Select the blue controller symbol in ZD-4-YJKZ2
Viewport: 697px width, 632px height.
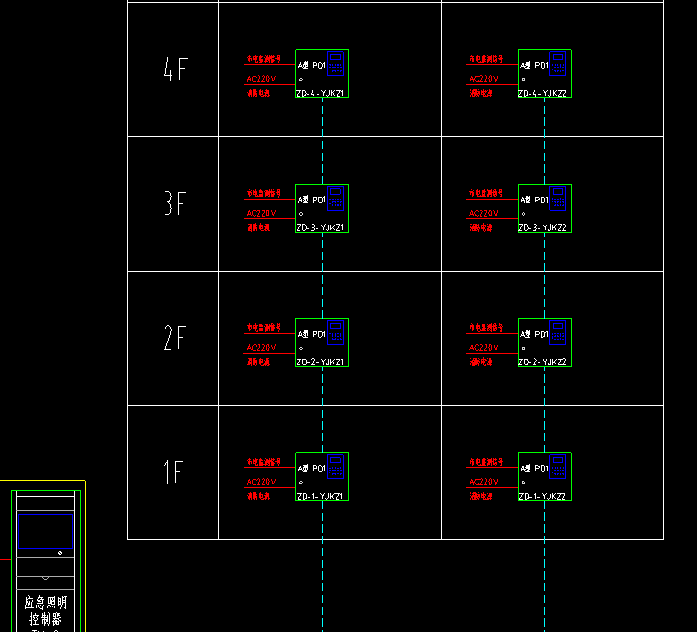tap(557, 64)
